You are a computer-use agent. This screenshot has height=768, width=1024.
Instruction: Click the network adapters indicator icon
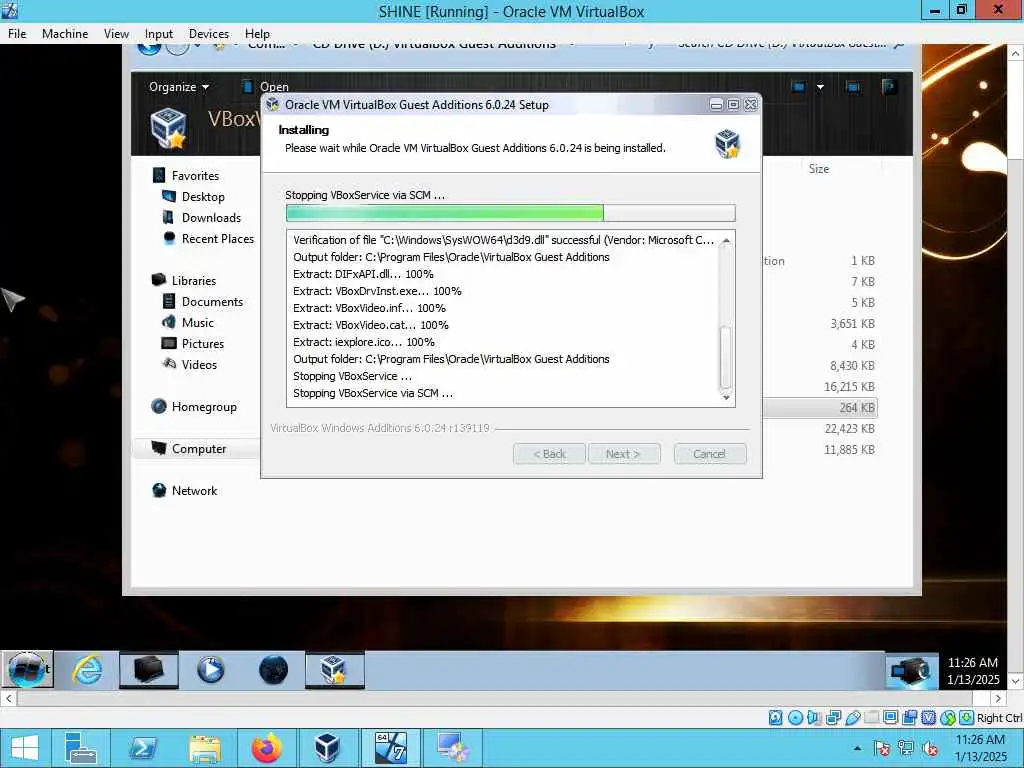click(833, 718)
